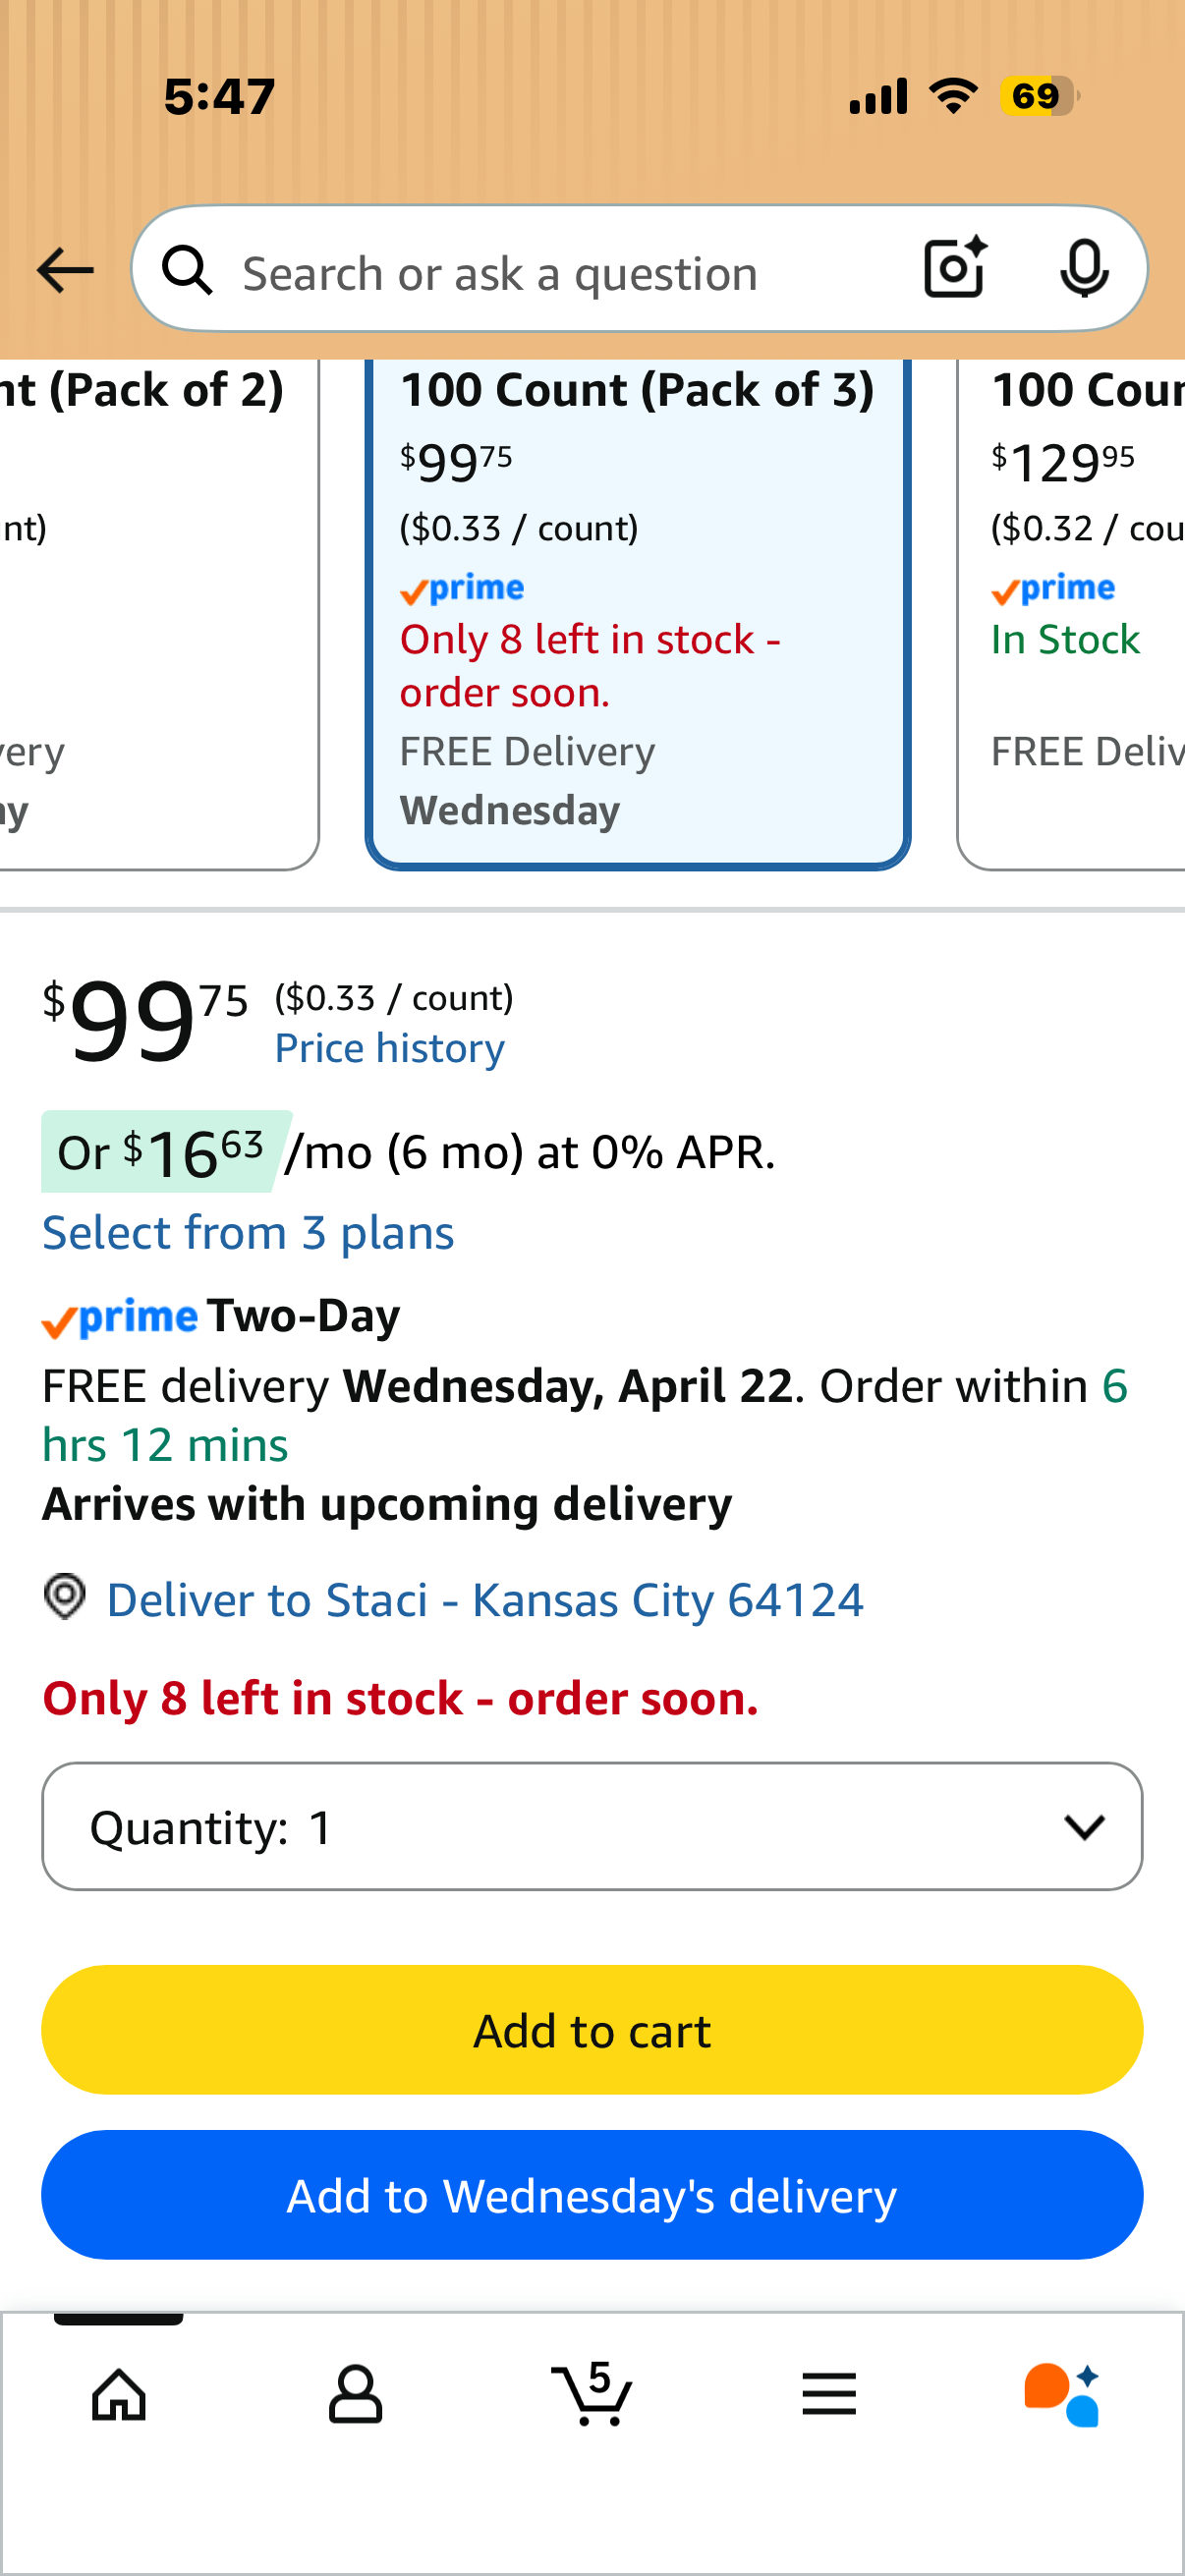Open the account profile icon
The height and width of the screenshot is (2576, 1185).
tap(355, 2394)
